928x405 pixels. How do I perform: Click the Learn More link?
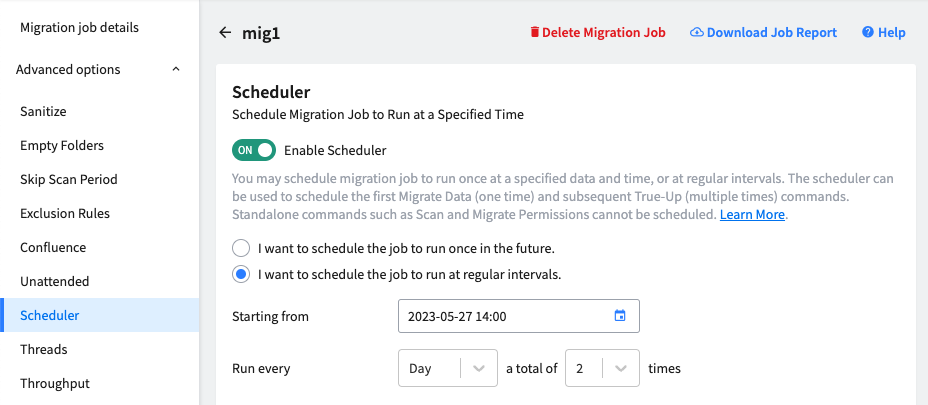[x=752, y=215]
